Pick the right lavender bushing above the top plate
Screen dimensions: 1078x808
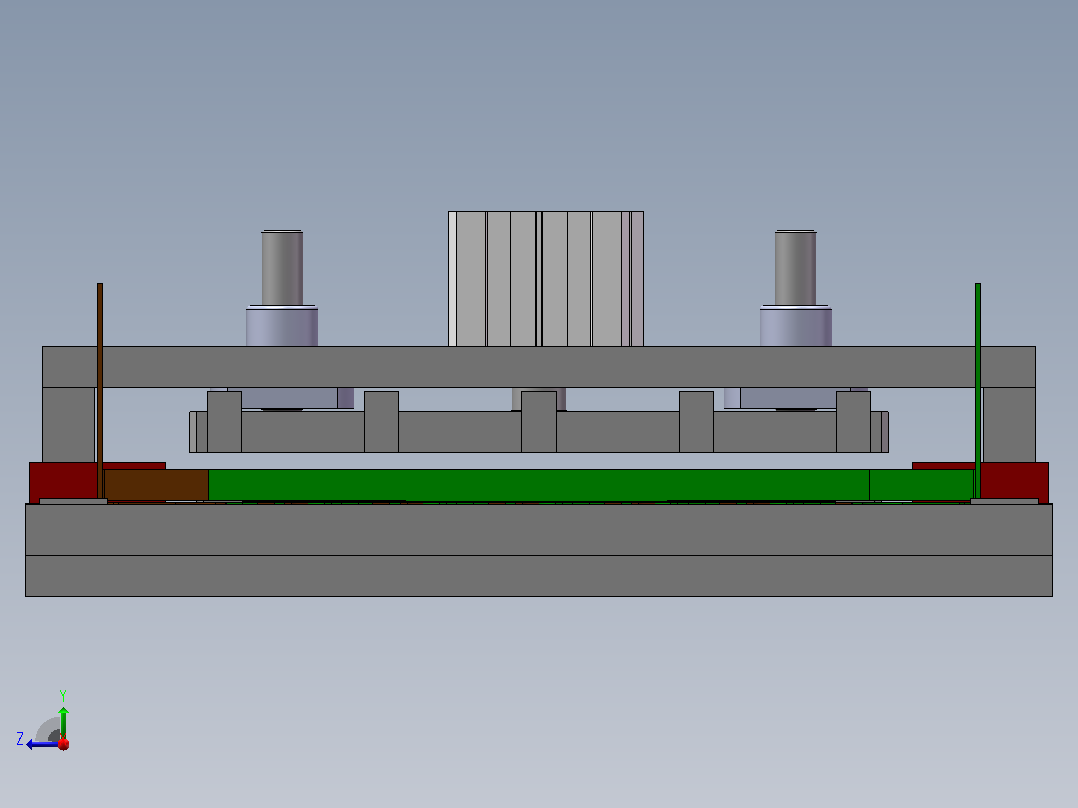tap(795, 326)
